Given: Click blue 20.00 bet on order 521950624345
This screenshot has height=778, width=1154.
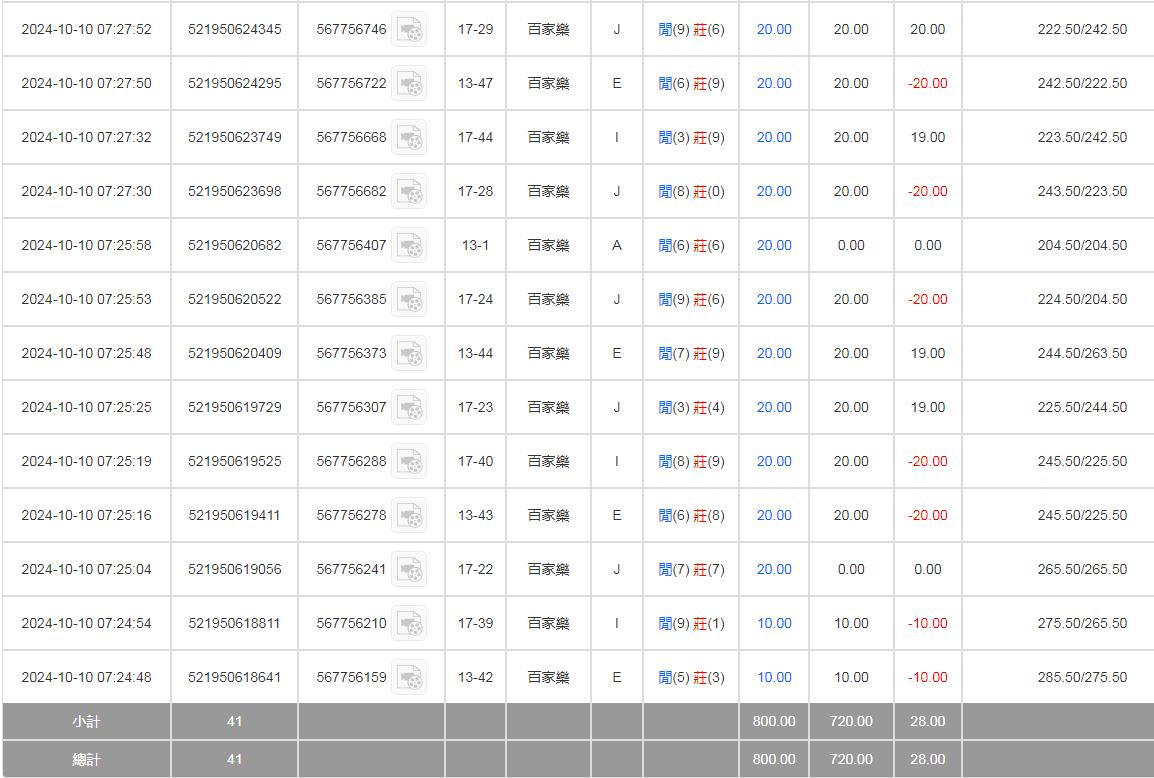Looking at the screenshot, I should pyautogui.click(x=773, y=30).
